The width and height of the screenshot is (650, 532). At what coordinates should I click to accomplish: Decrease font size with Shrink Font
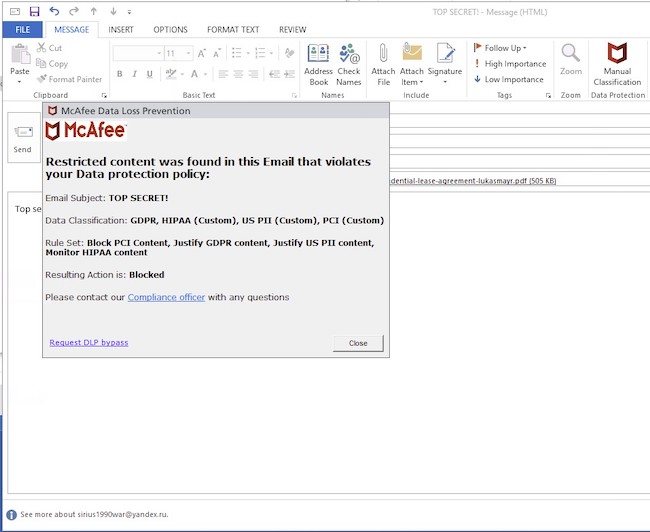217,53
